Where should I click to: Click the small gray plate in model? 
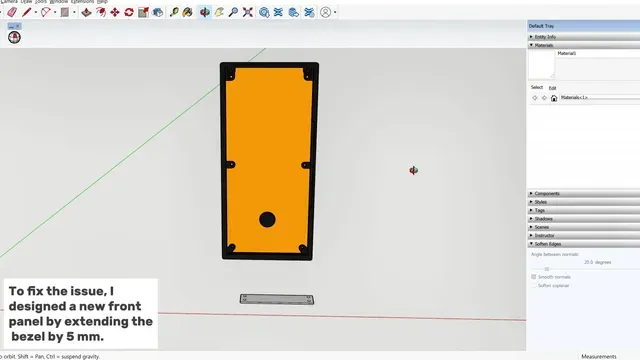click(x=277, y=299)
